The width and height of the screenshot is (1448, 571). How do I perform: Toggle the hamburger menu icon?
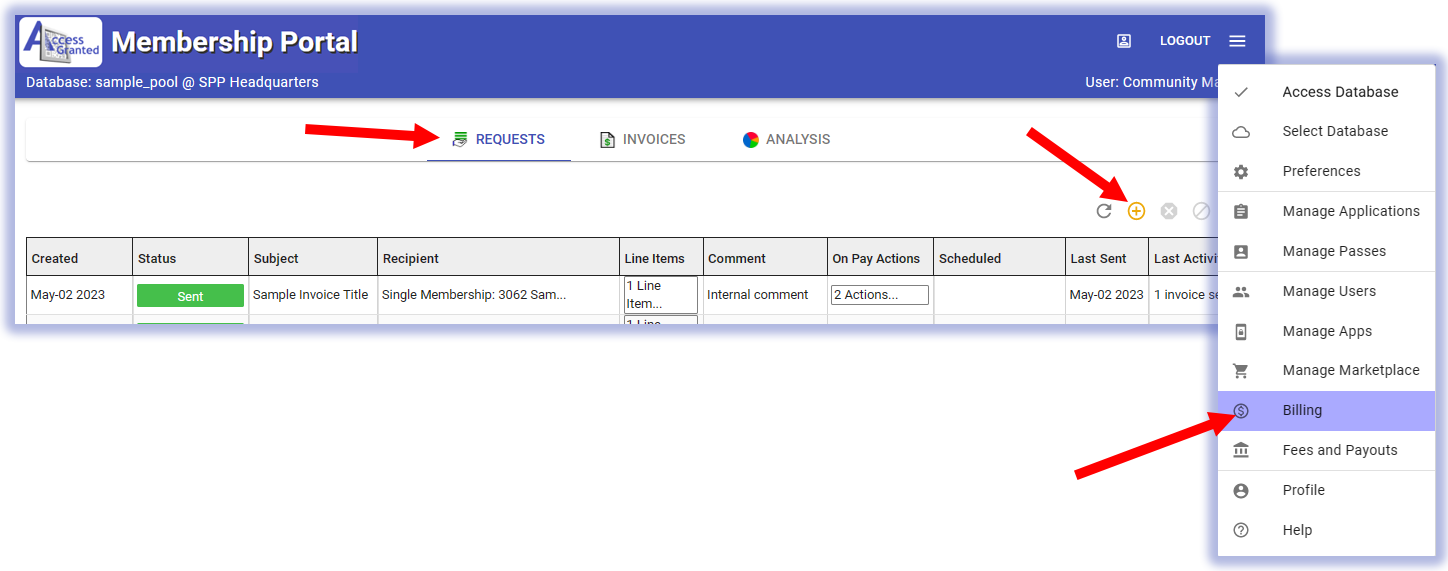[x=1237, y=41]
